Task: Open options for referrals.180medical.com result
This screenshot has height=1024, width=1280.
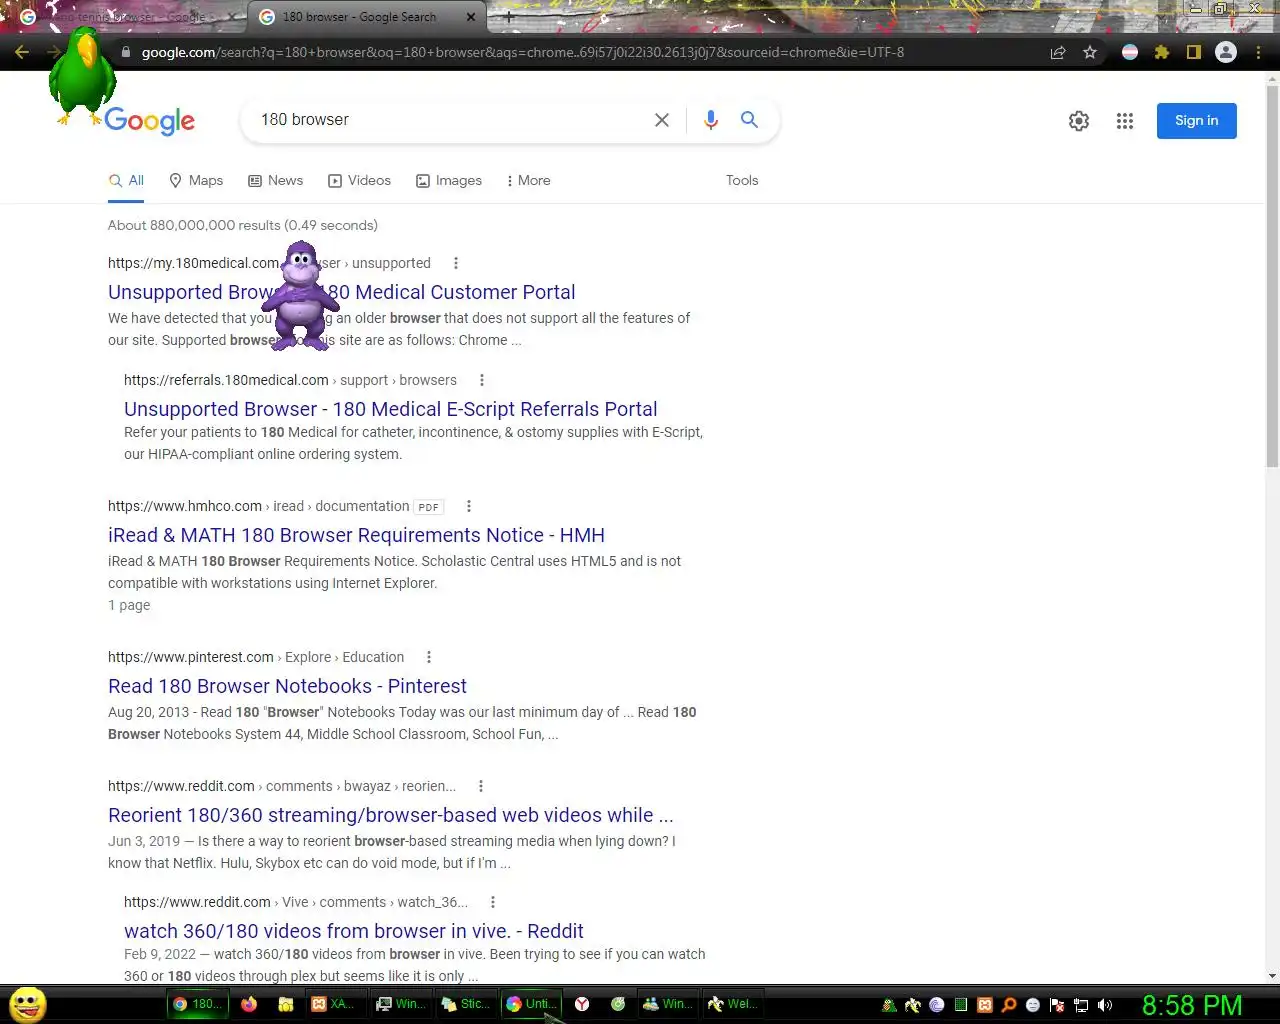Action: 482,380
